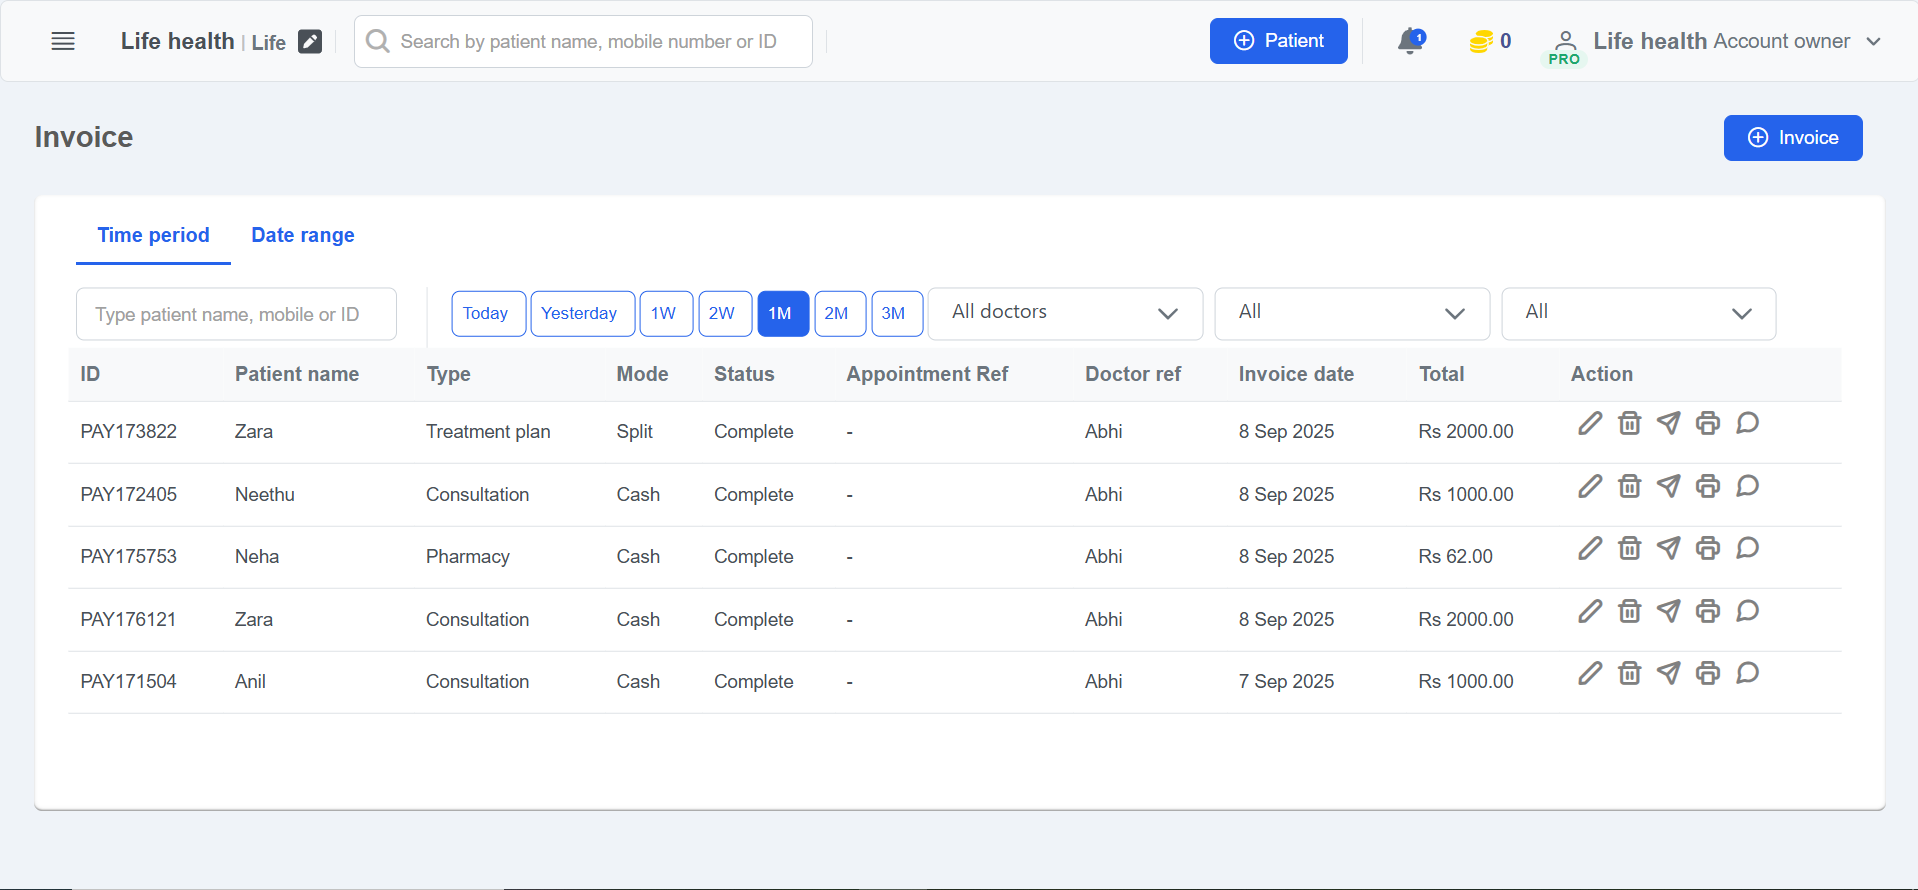Print invoice PAY176121
The width and height of the screenshot is (1918, 890).
coord(1707,612)
